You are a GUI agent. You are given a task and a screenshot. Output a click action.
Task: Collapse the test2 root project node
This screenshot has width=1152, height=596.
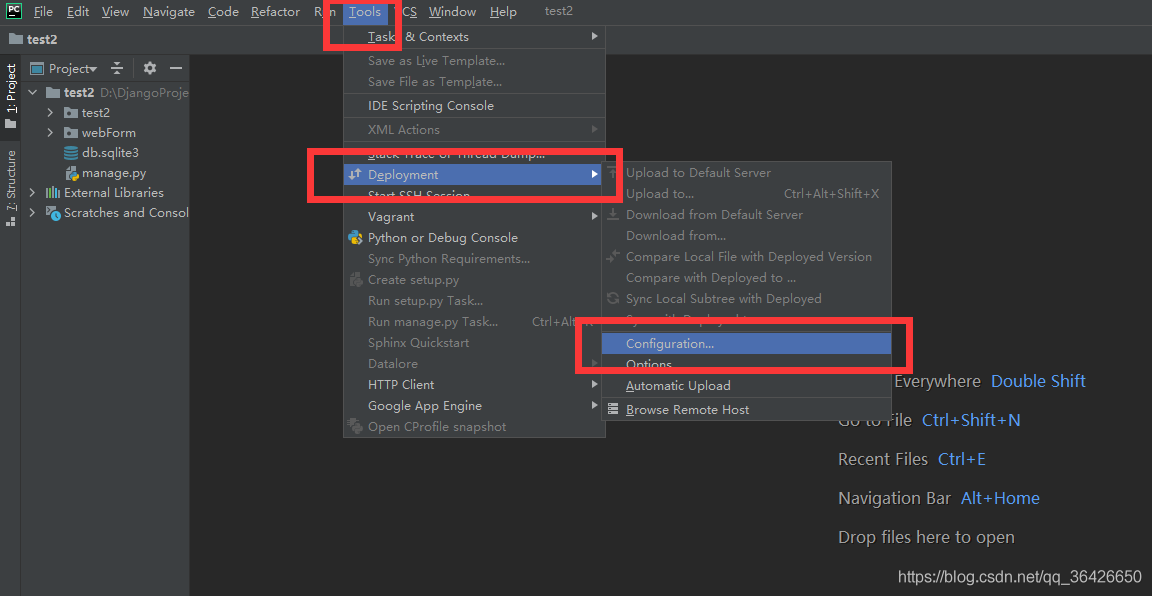[32, 93]
